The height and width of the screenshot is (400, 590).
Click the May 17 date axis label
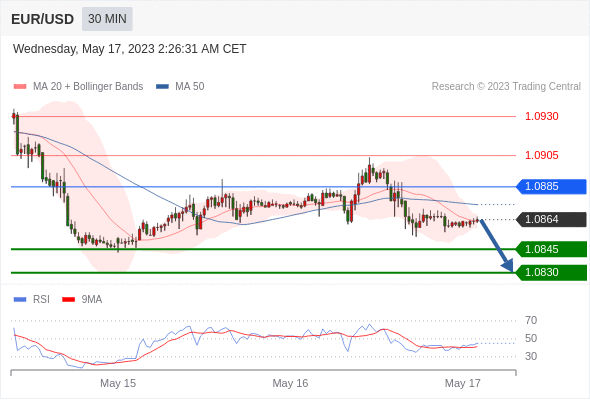[463, 383]
